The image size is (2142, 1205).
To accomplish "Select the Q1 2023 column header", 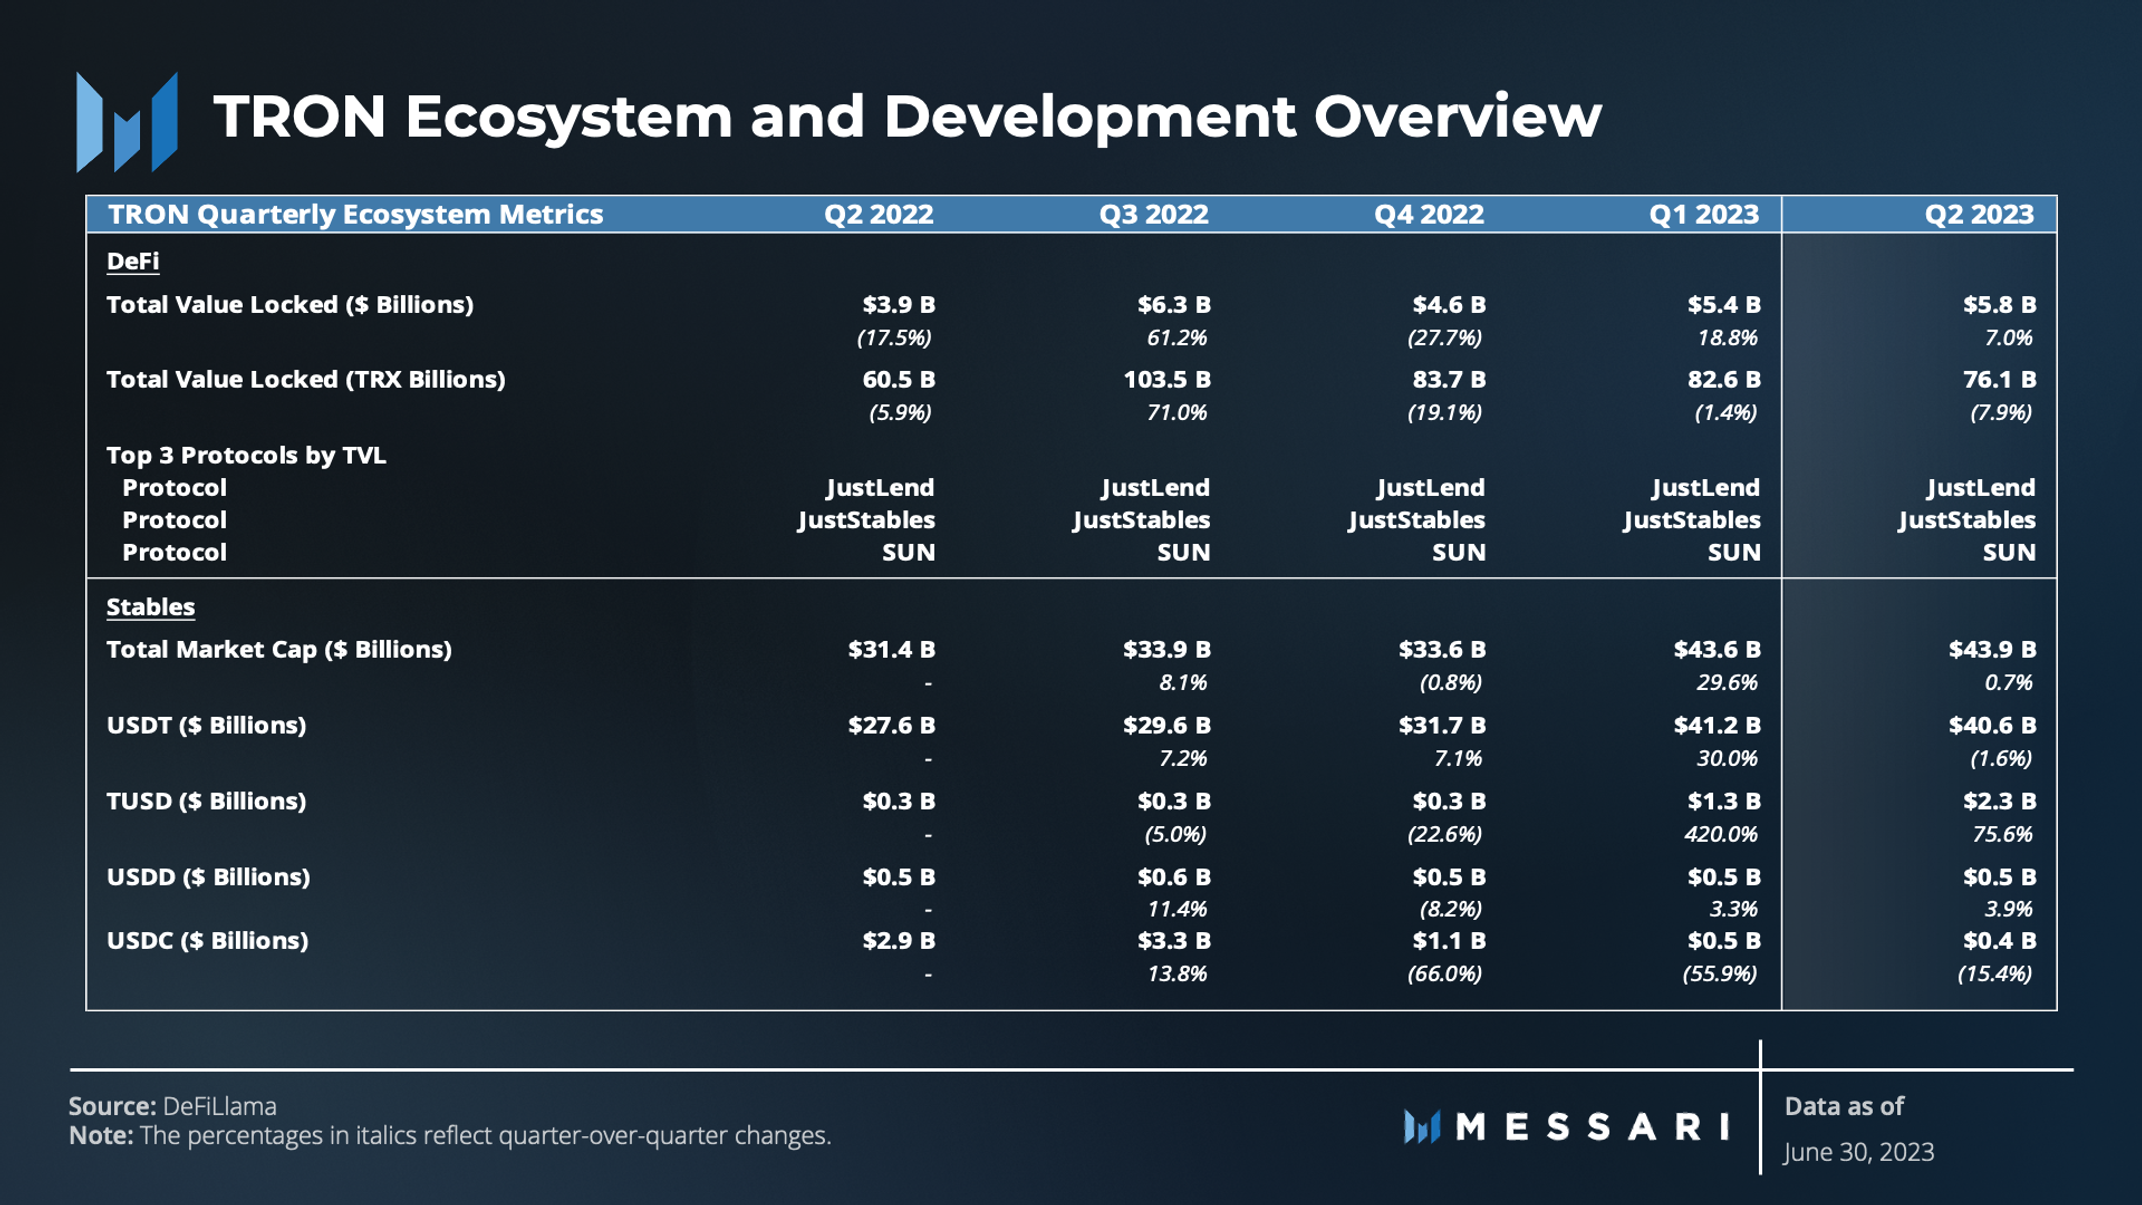I will [x=1703, y=214].
